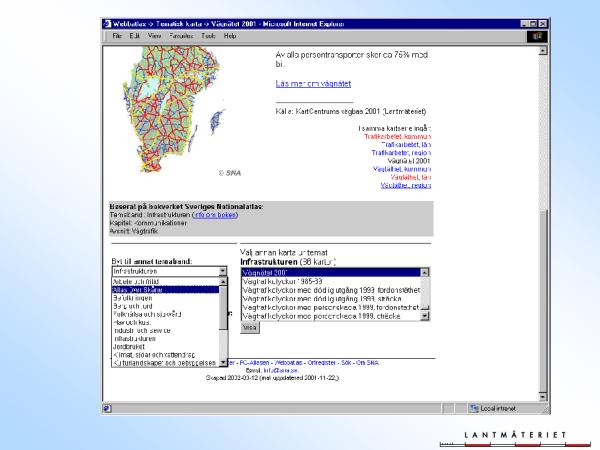
Task: Open the Help menu
Action: (x=230, y=36)
